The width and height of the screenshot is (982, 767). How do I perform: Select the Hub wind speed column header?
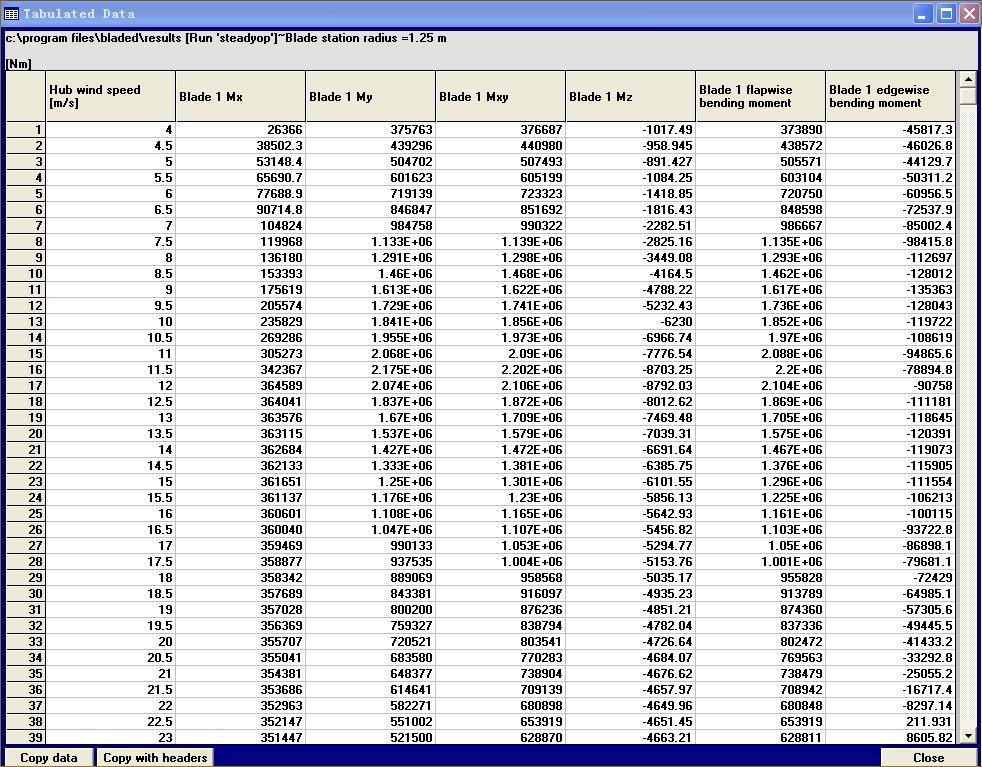pos(110,96)
